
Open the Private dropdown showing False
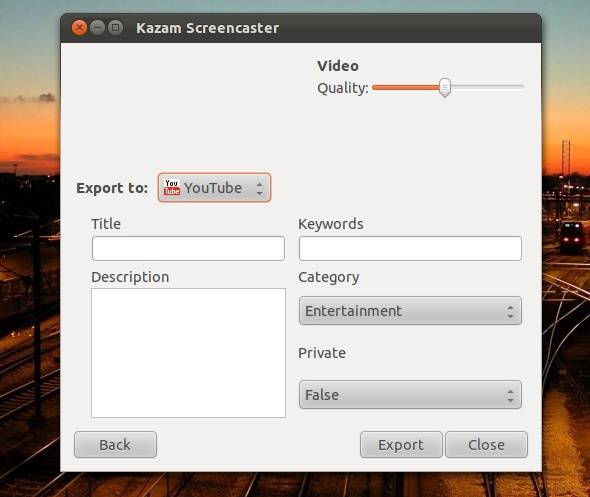410,395
